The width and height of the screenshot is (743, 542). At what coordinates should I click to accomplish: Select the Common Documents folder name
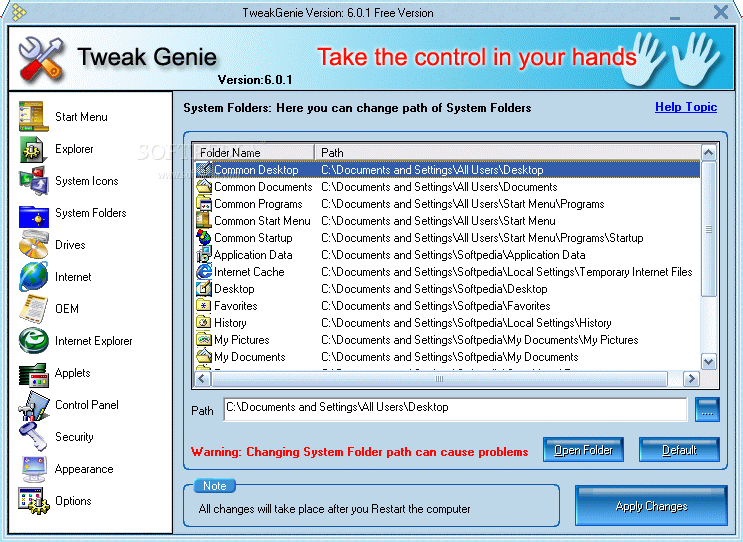coord(263,187)
